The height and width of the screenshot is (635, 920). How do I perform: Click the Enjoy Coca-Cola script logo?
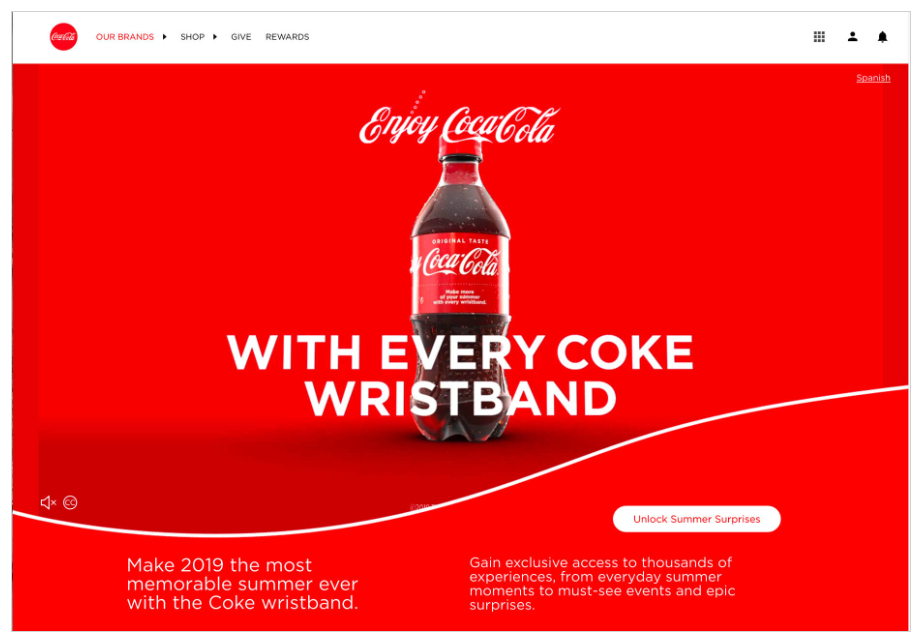(459, 121)
